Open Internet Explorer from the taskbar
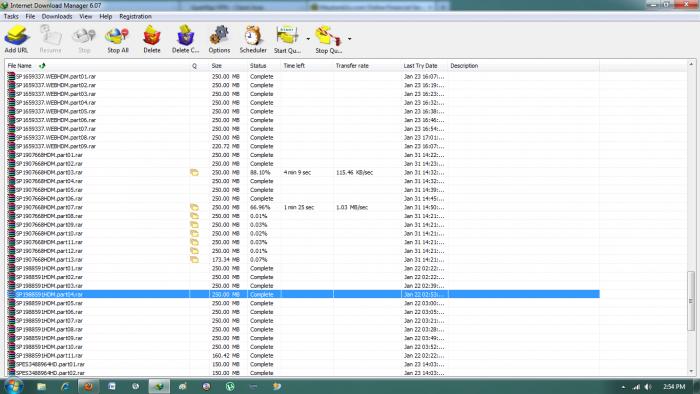This screenshot has height=394, width=700. [x=65, y=386]
